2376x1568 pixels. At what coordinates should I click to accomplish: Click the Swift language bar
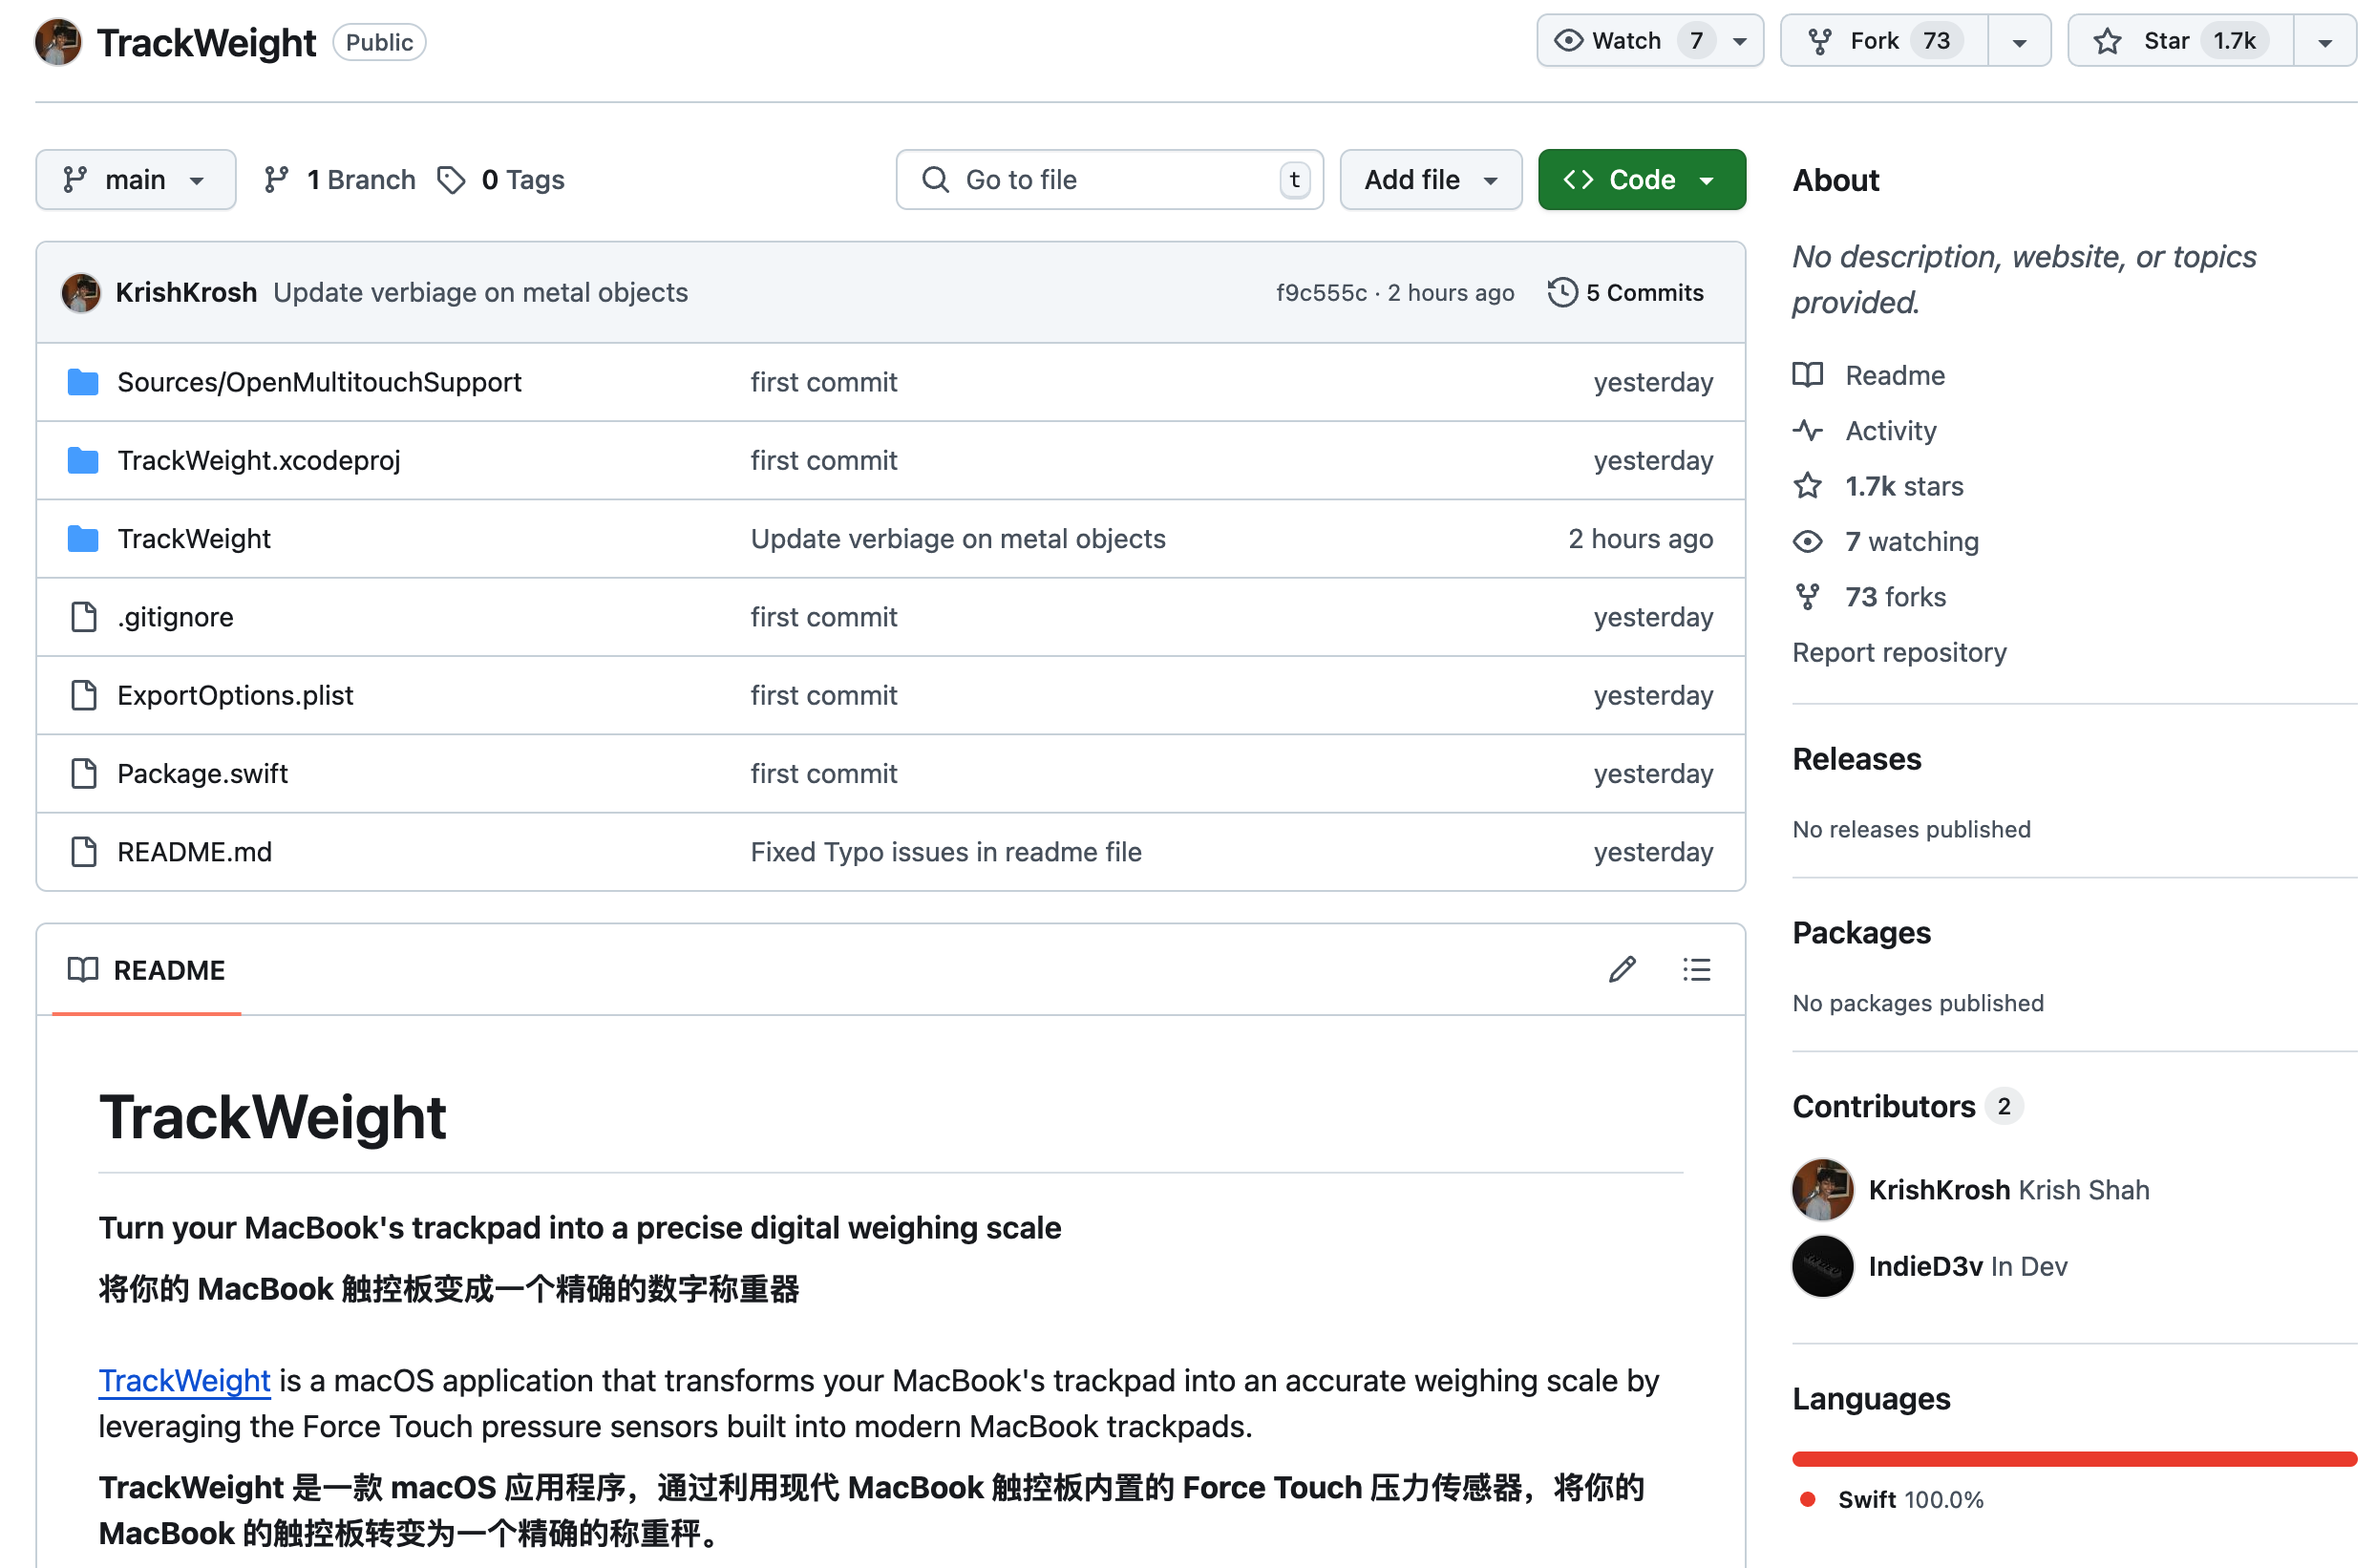click(2072, 1456)
